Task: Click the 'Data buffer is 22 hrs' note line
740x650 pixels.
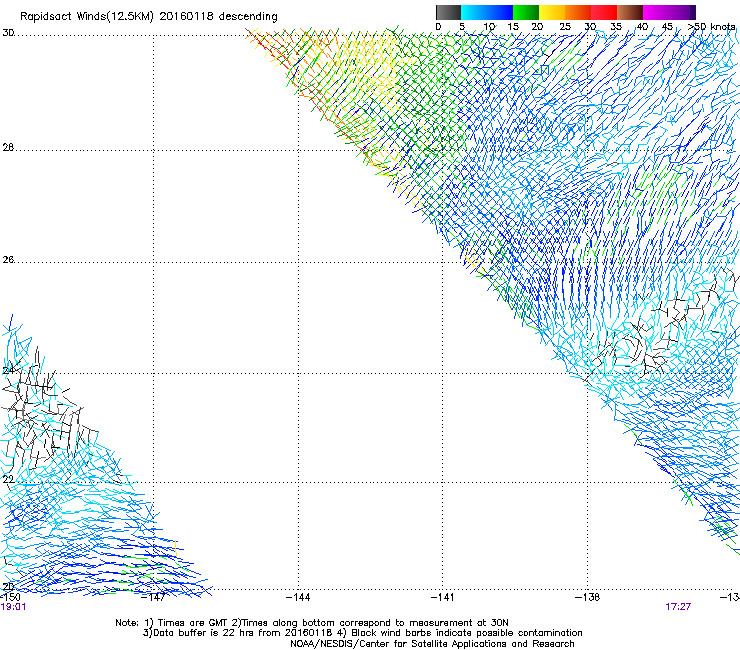Action: tap(362, 633)
